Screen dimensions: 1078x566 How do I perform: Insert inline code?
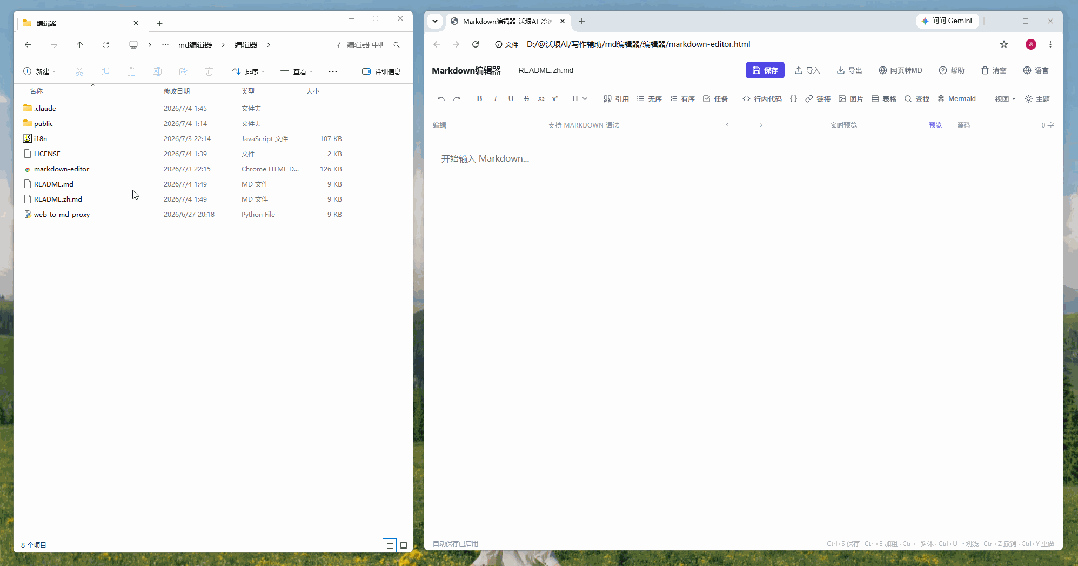762,99
